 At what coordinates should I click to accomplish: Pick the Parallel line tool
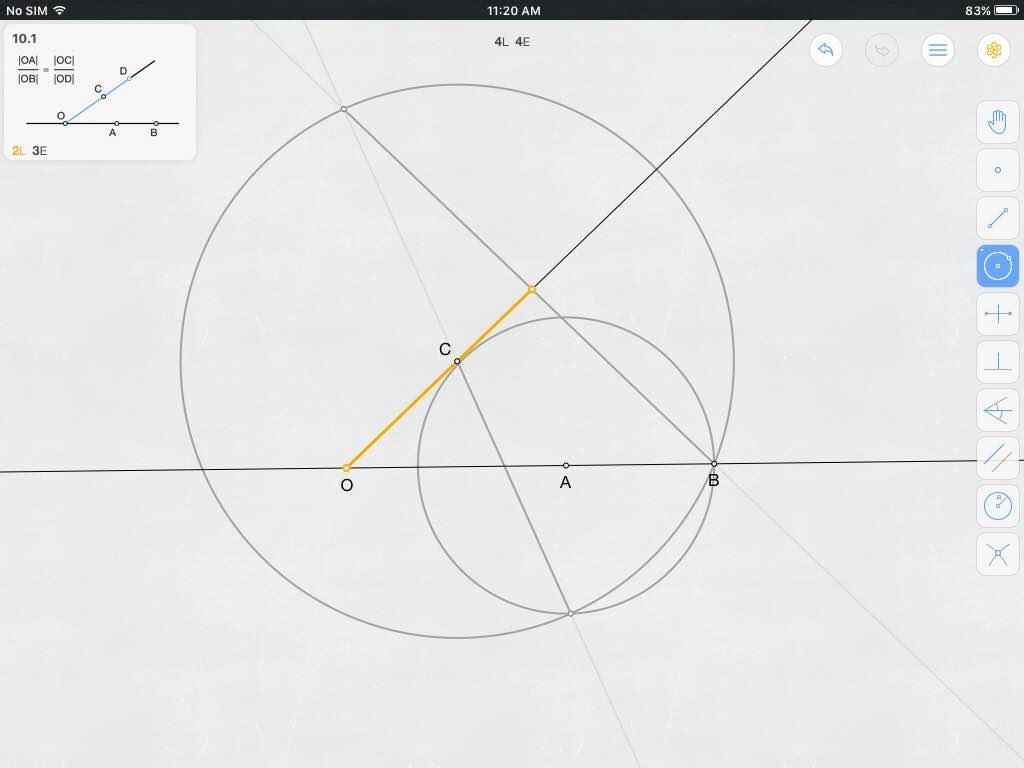click(x=997, y=458)
